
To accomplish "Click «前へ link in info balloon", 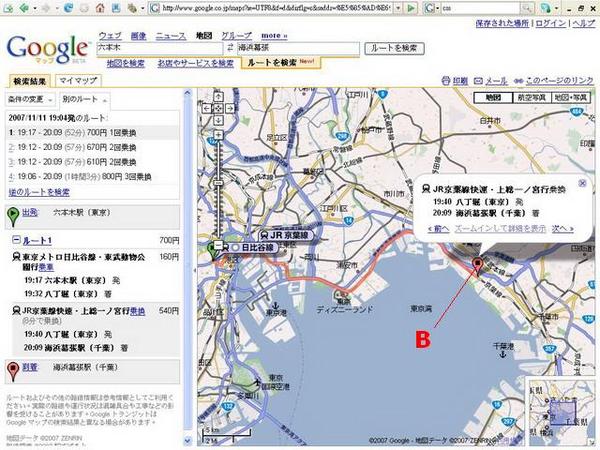I will coord(439,229).
